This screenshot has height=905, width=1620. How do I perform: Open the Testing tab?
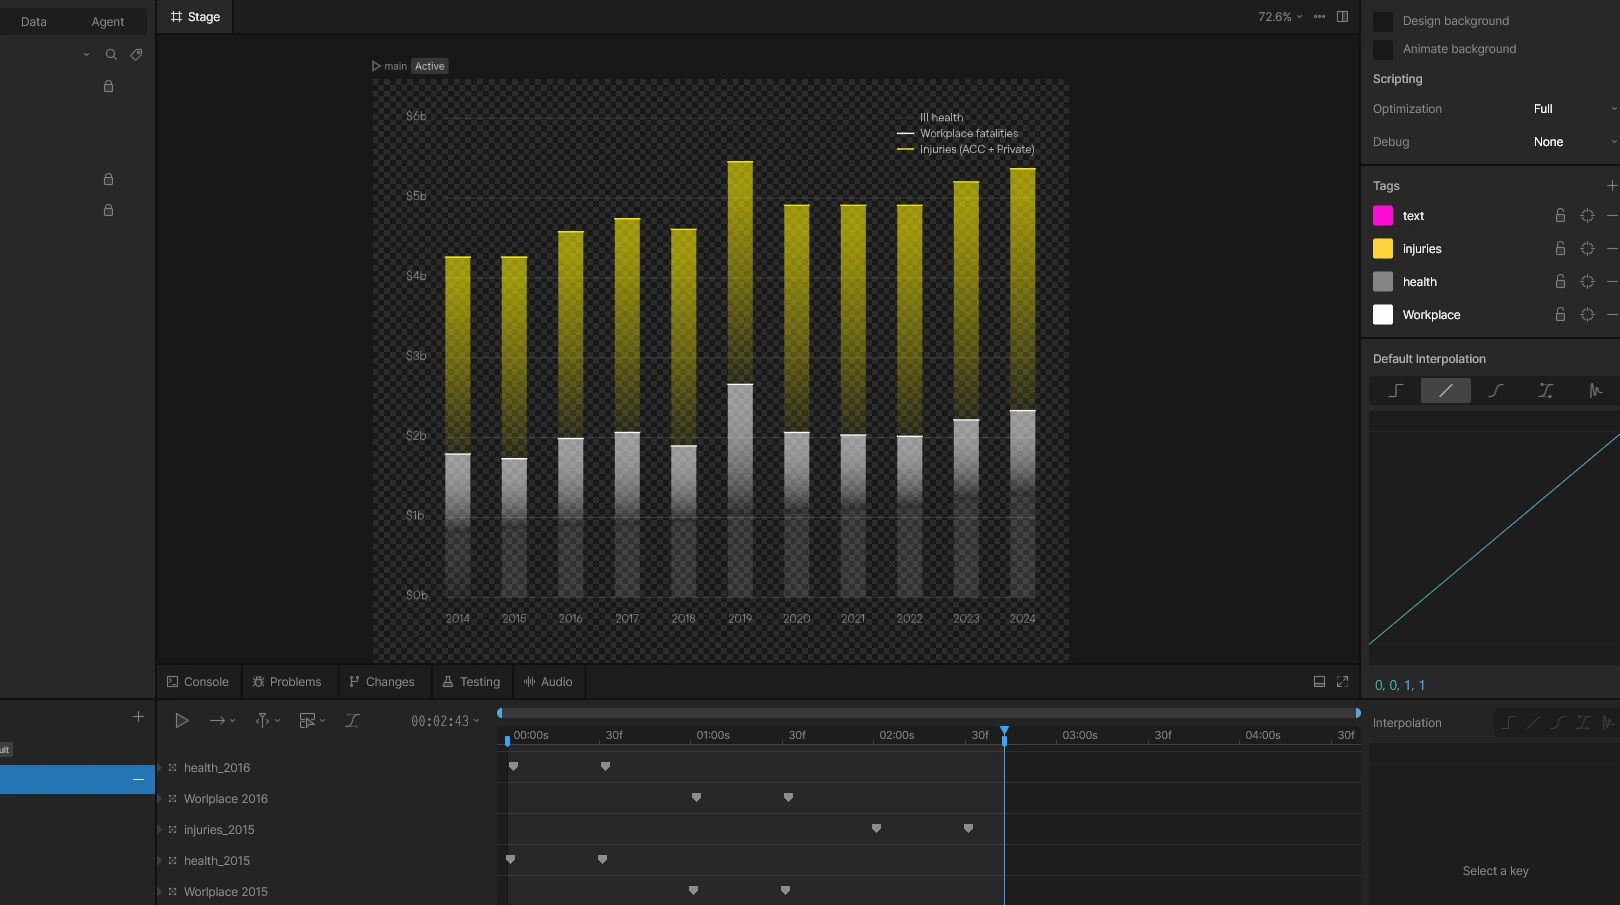click(x=471, y=682)
